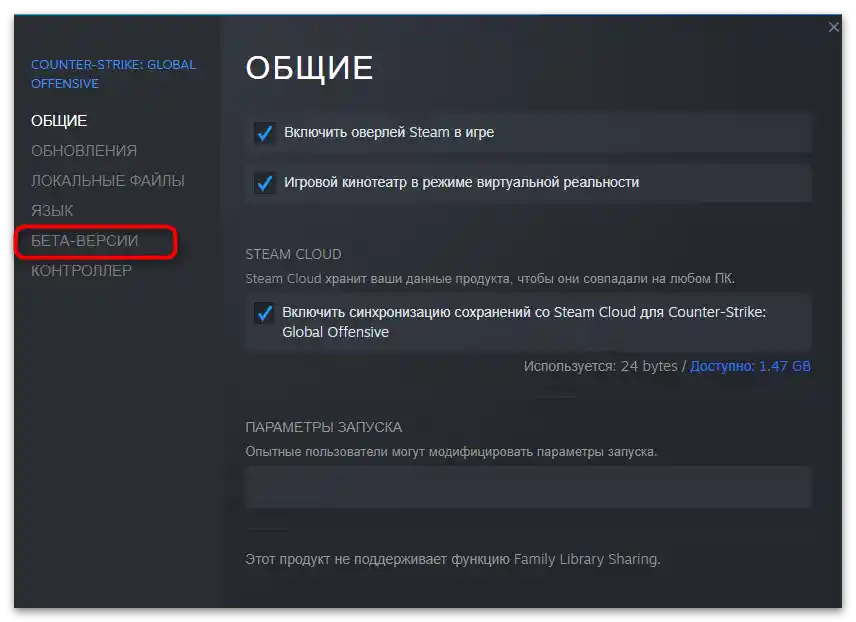Screen dimensions: 856x622
Task: Click the "Используется: 24 bytes" text
Action: click(x=601, y=366)
